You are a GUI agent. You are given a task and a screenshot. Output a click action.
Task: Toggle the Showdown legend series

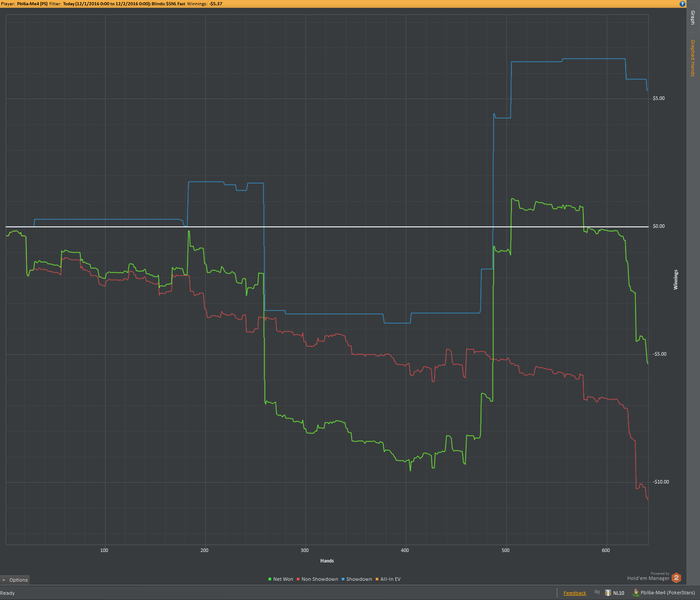coord(357,579)
